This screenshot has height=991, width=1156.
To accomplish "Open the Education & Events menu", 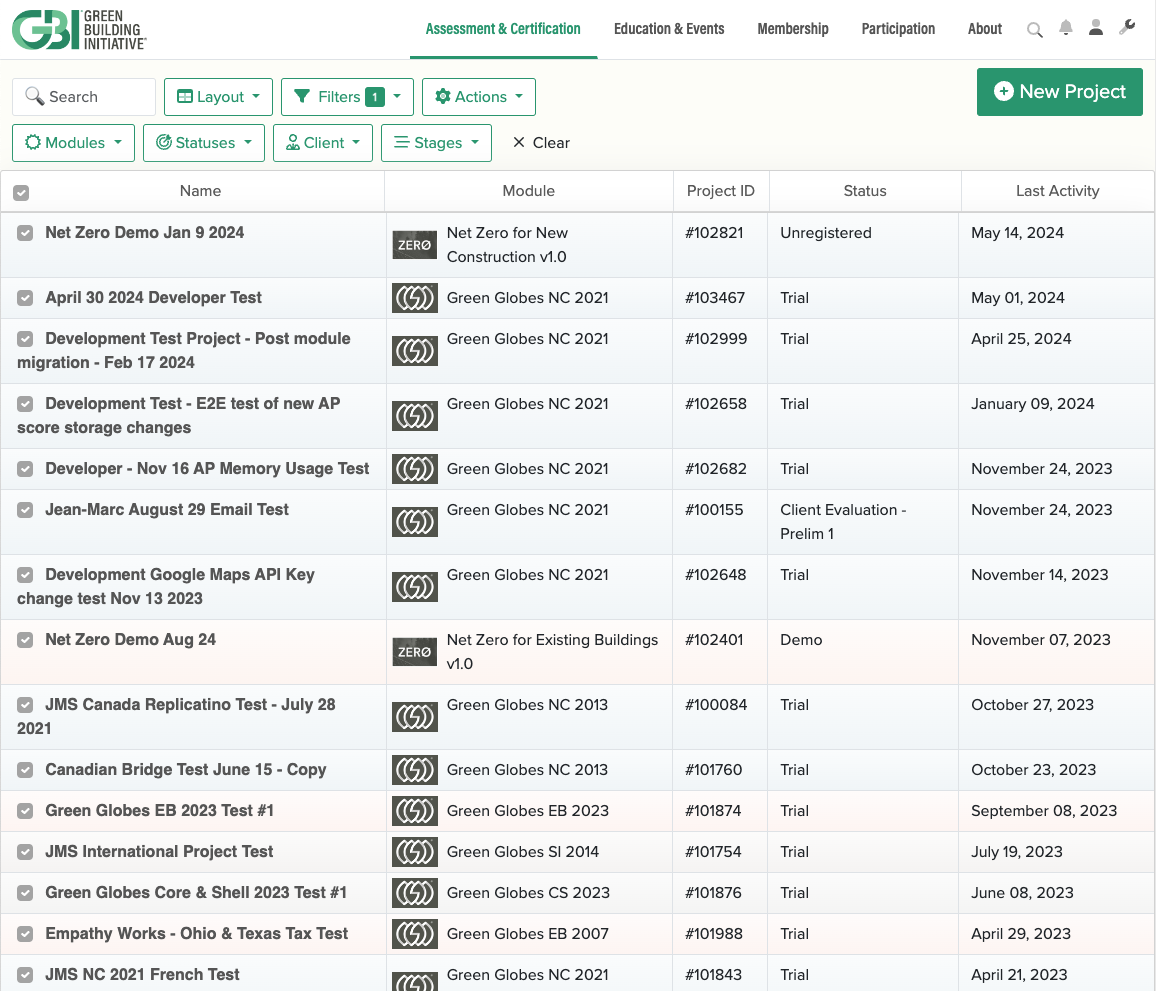I will pyautogui.click(x=669, y=29).
